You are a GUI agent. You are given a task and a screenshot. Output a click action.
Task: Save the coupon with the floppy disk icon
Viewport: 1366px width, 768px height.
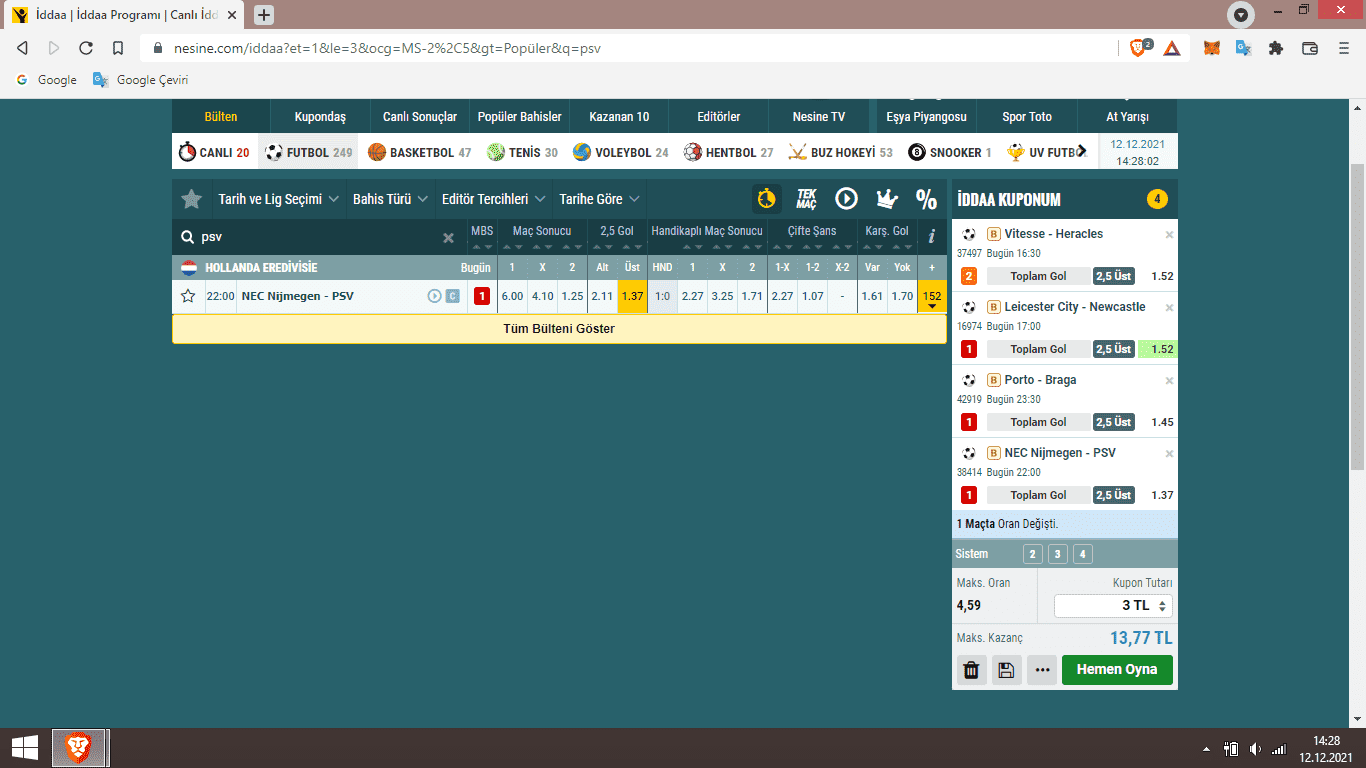(1007, 670)
